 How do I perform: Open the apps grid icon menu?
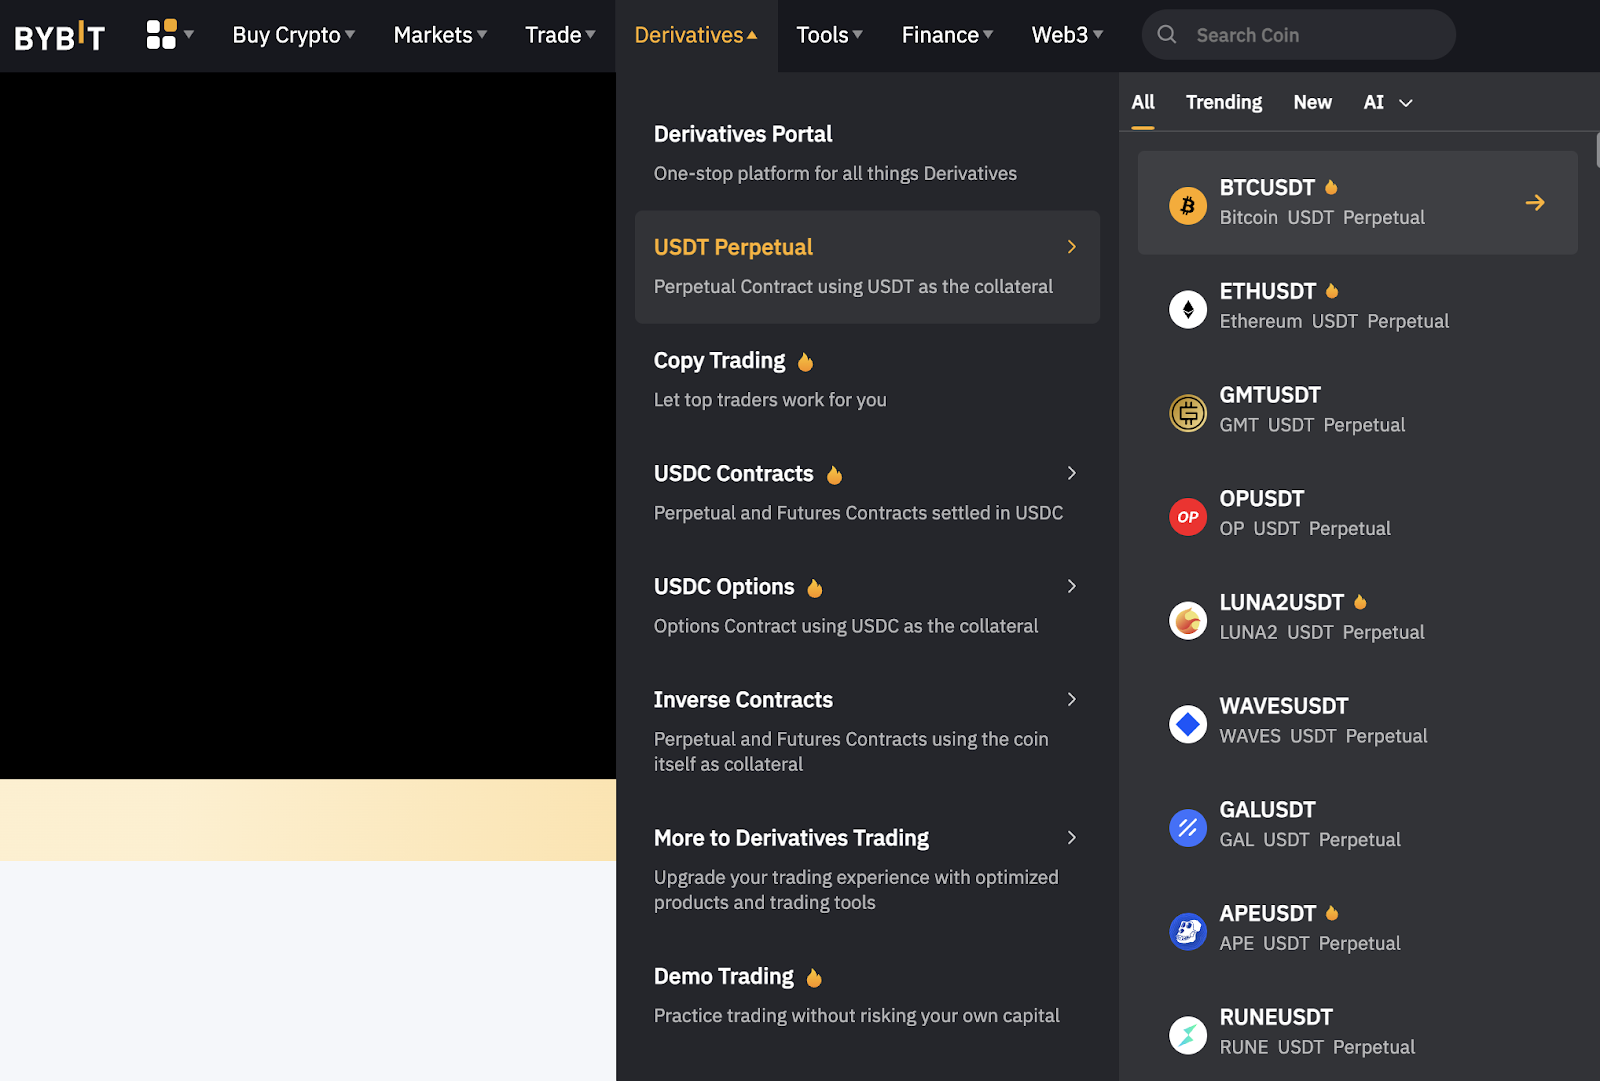pos(161,34)
